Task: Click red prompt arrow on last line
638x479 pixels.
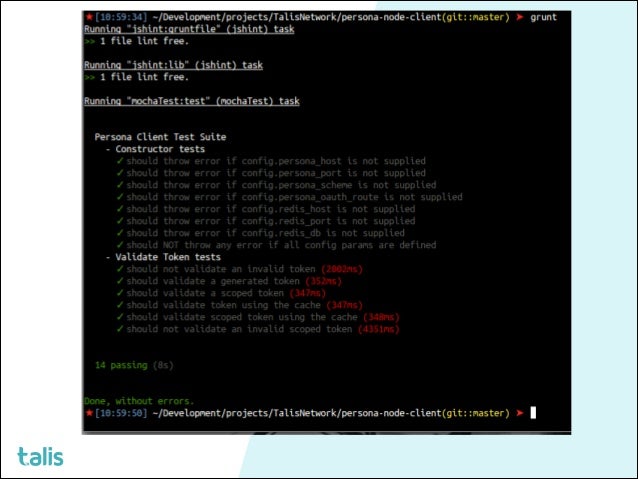Action: 520,413
